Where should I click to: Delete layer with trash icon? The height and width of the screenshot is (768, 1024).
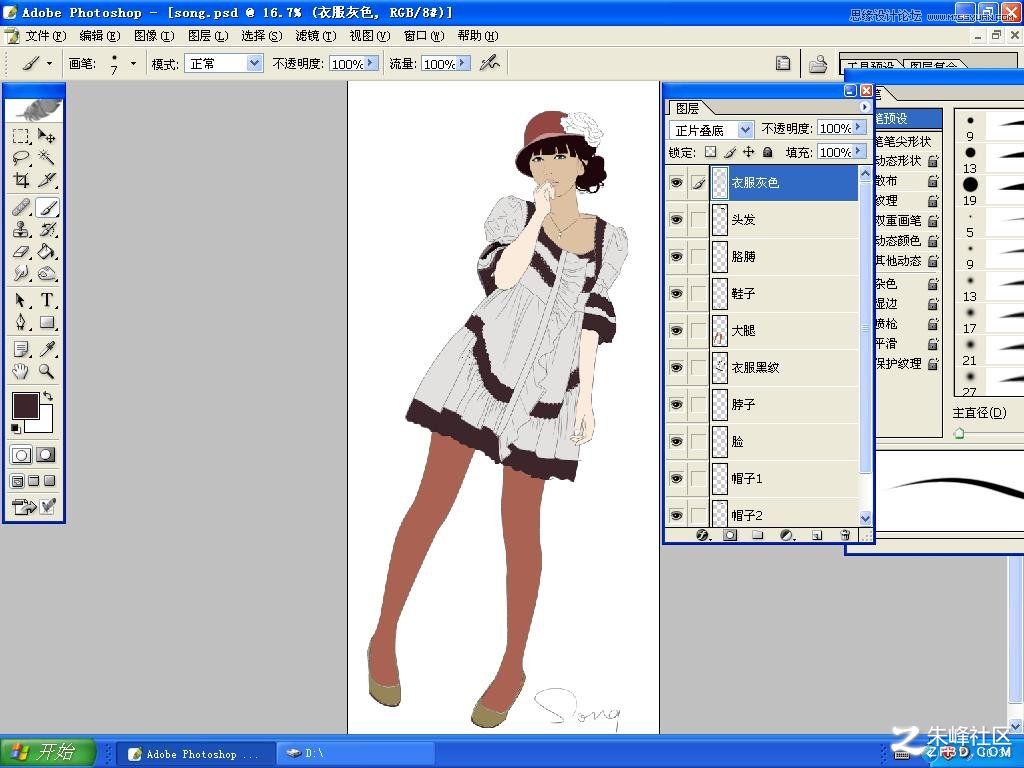[845, 535]
